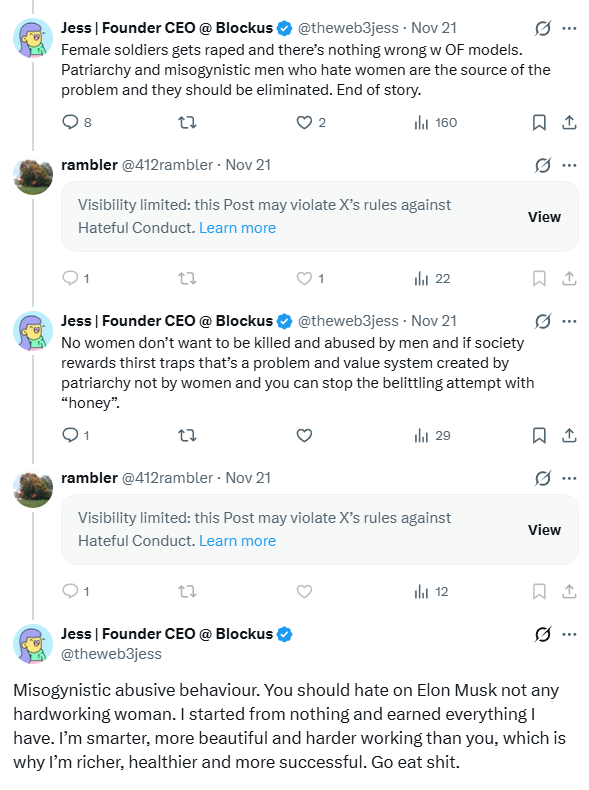The width and height of the screenshot is (589, 790).
Task: Open rambler's profile avatar on second reply
Action: point(33,488)
